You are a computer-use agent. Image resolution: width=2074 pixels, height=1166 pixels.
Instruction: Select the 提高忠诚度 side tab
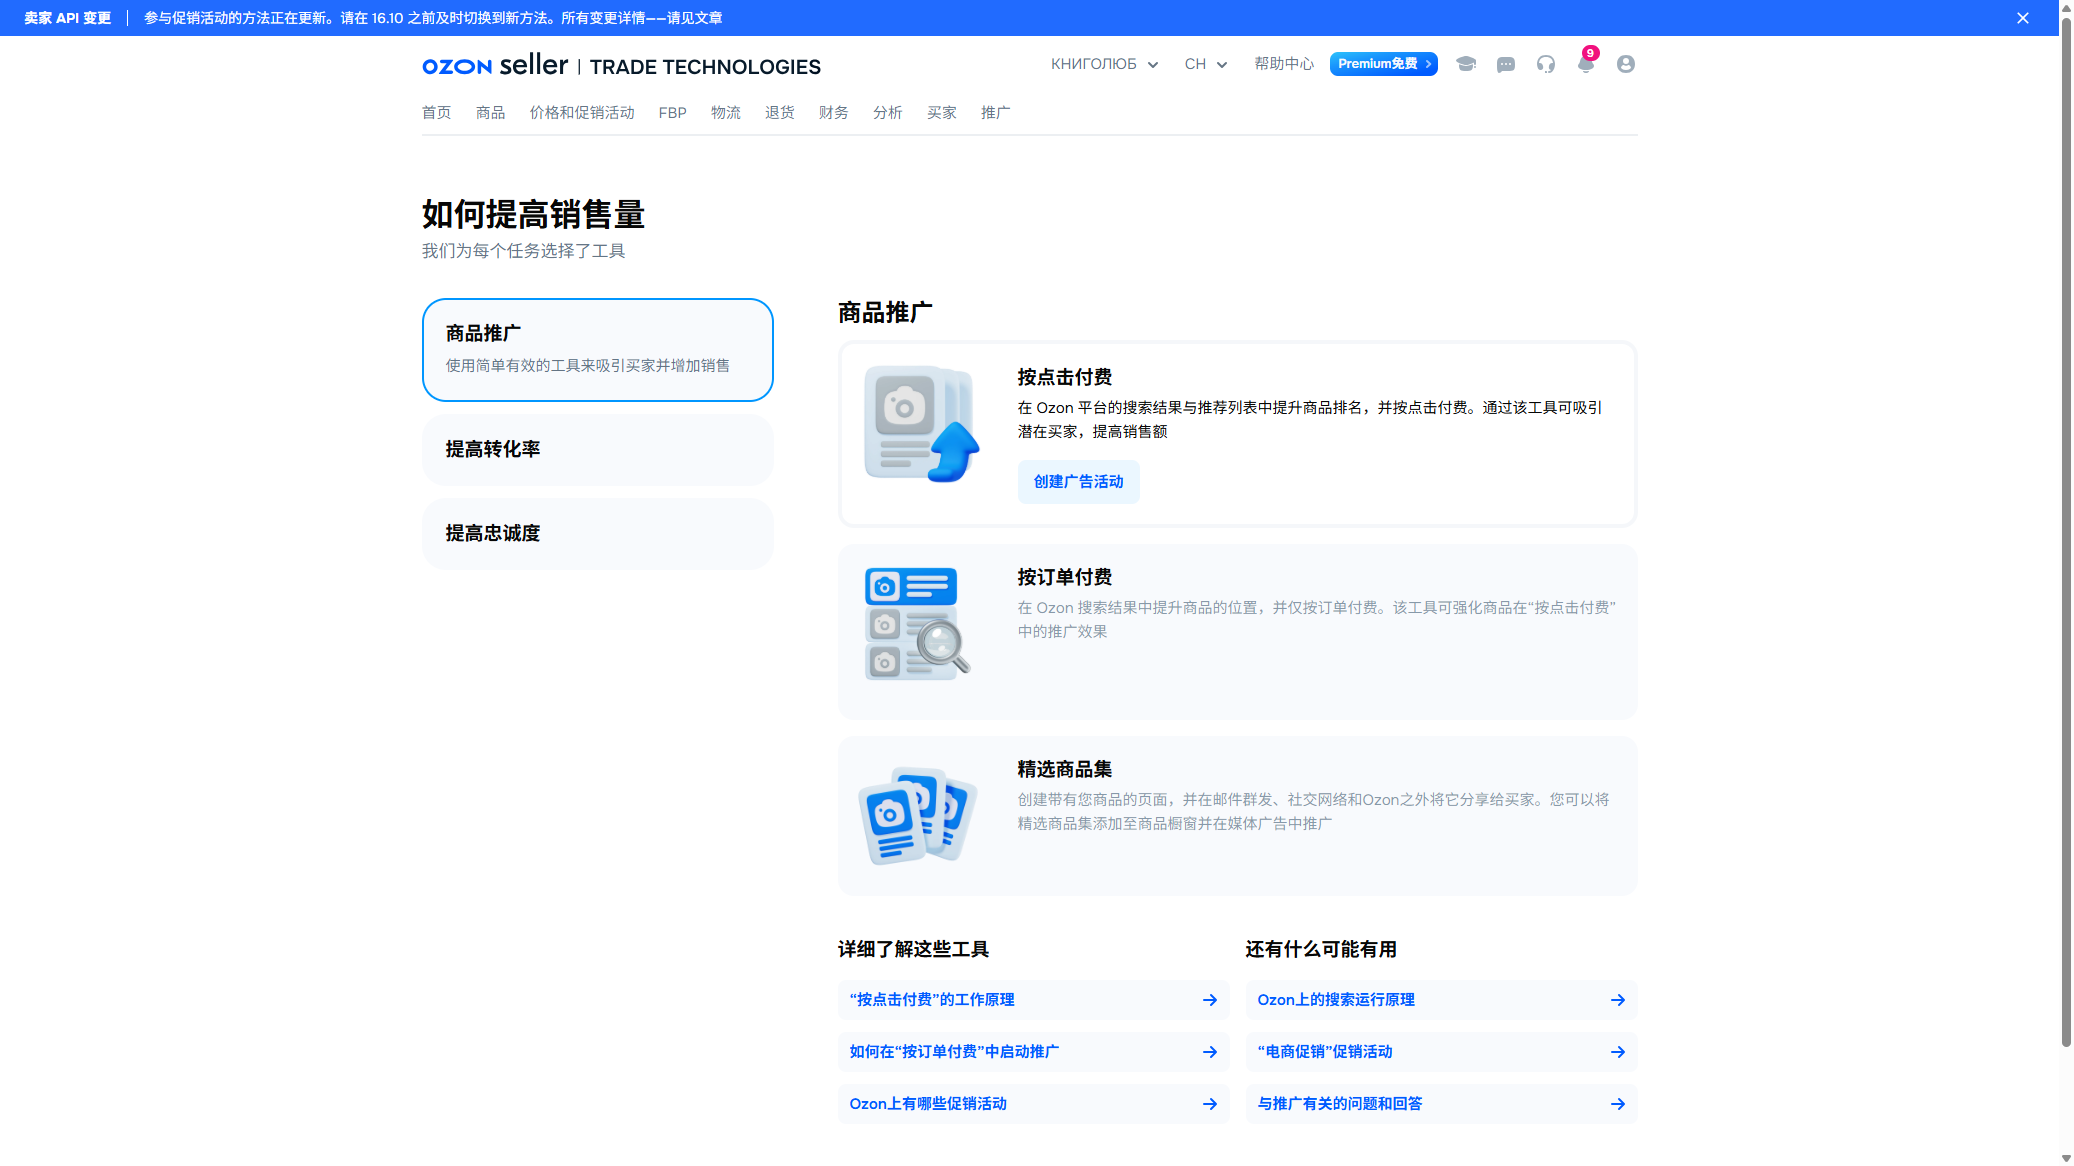click(598, 534)
